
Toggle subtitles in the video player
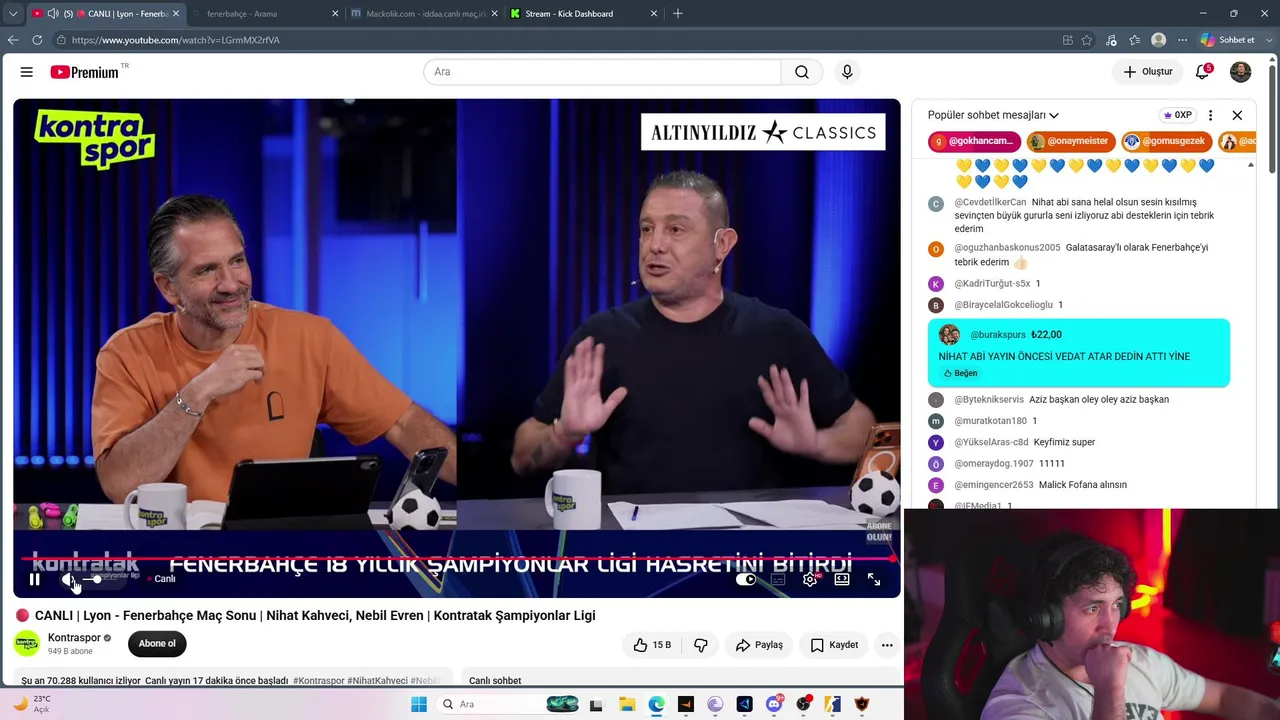pos(778,579)
